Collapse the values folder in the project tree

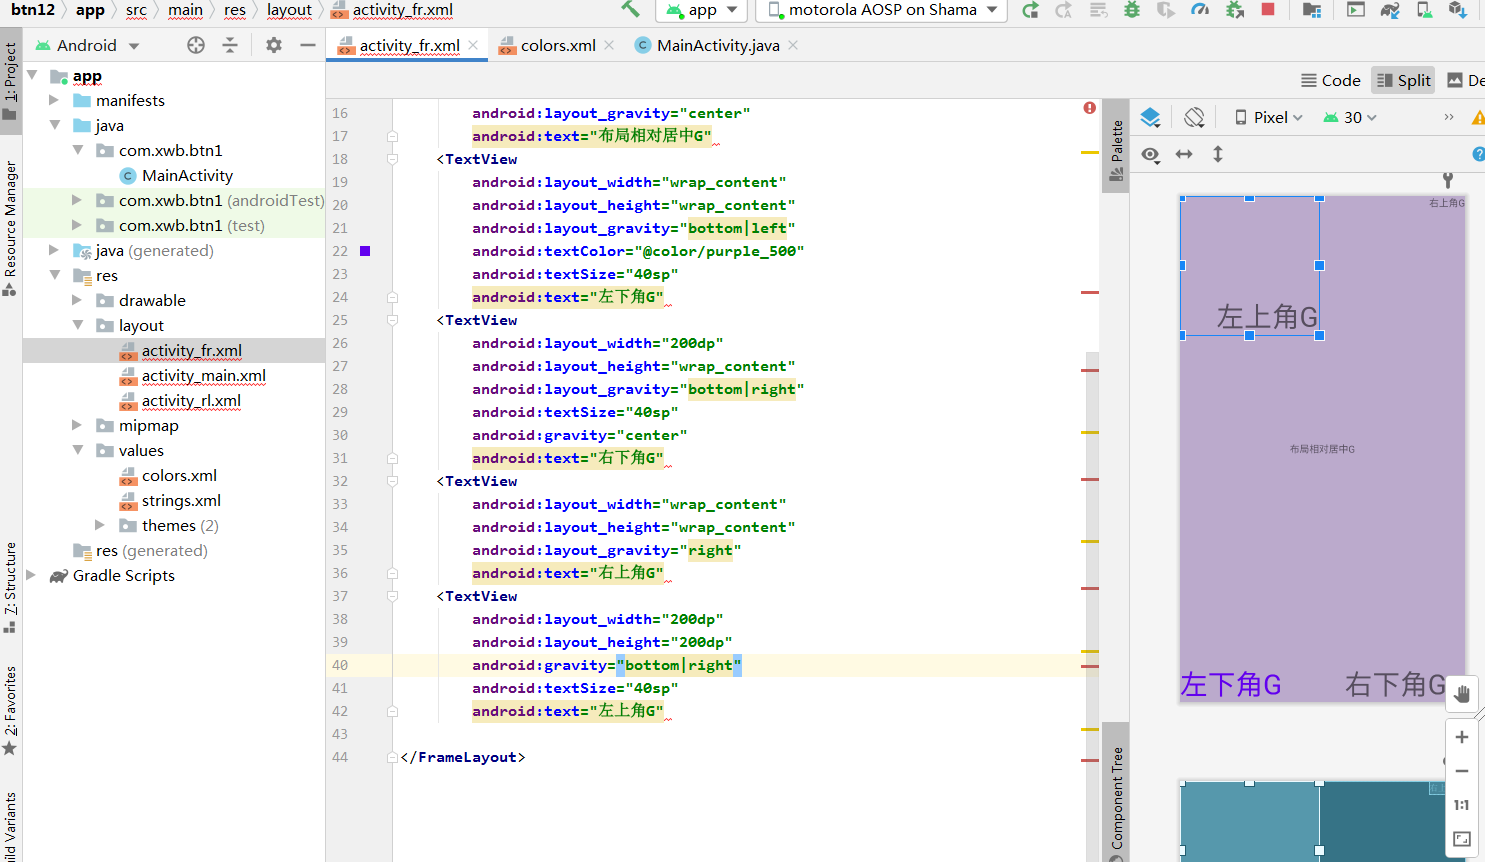point(76,450)
